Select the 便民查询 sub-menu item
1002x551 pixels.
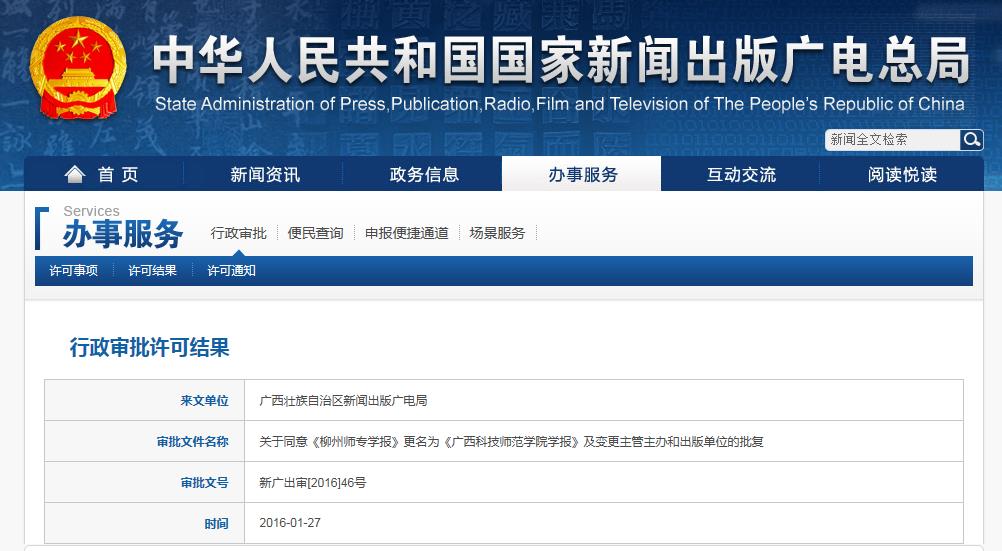coord(316,233)
